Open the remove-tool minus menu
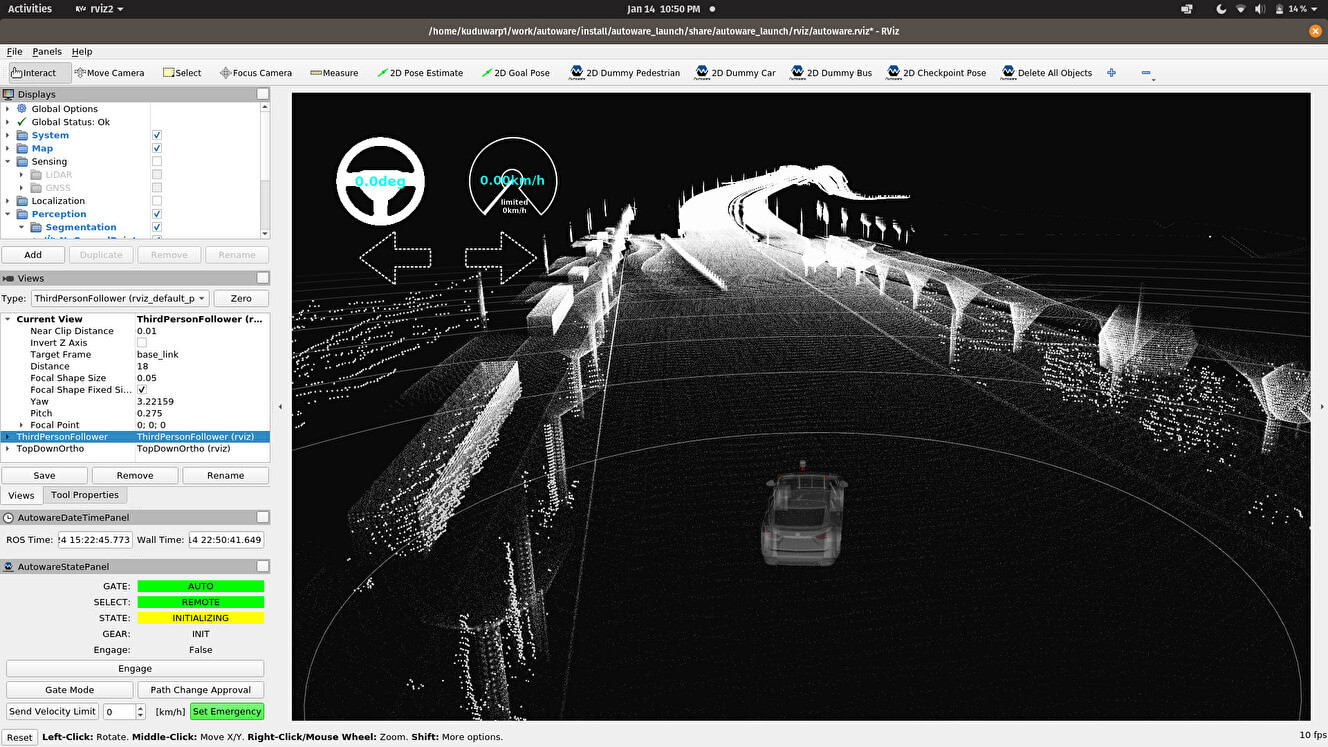The height and width of the screenshot is (747, 1328). coord(1147,74)
